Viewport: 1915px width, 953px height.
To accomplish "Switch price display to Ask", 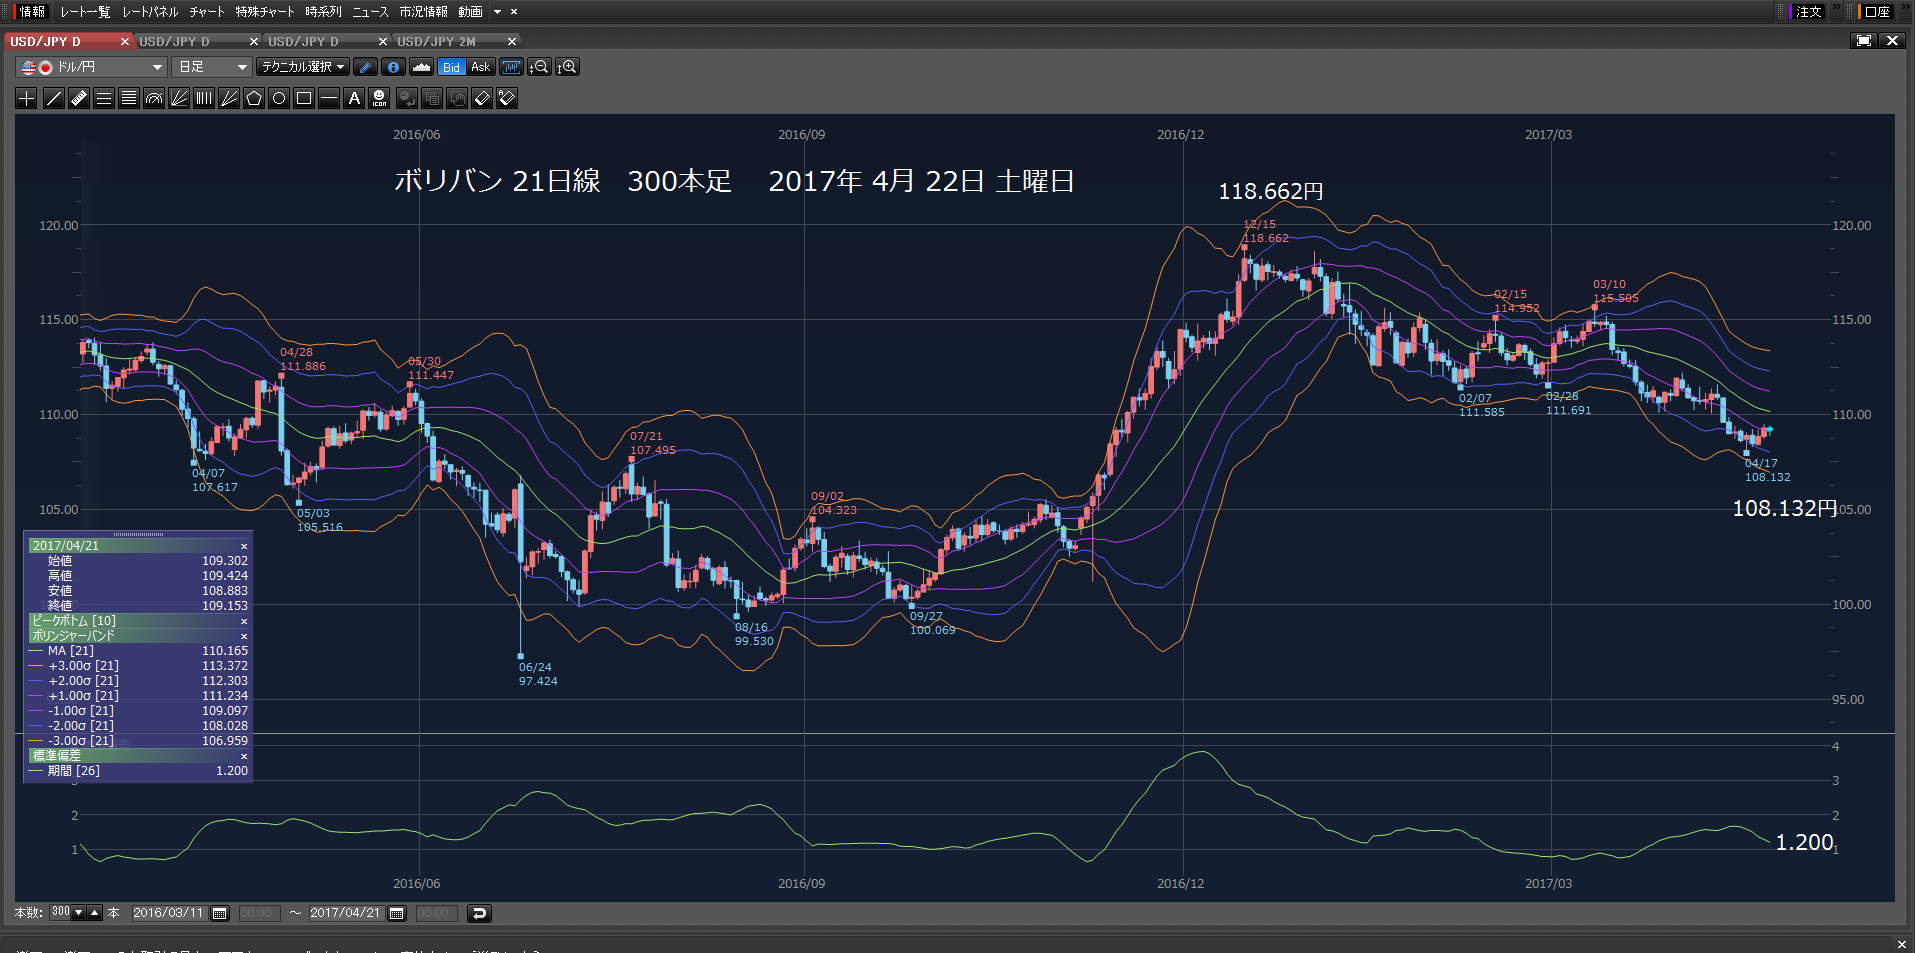I will [x=481, y=67].
